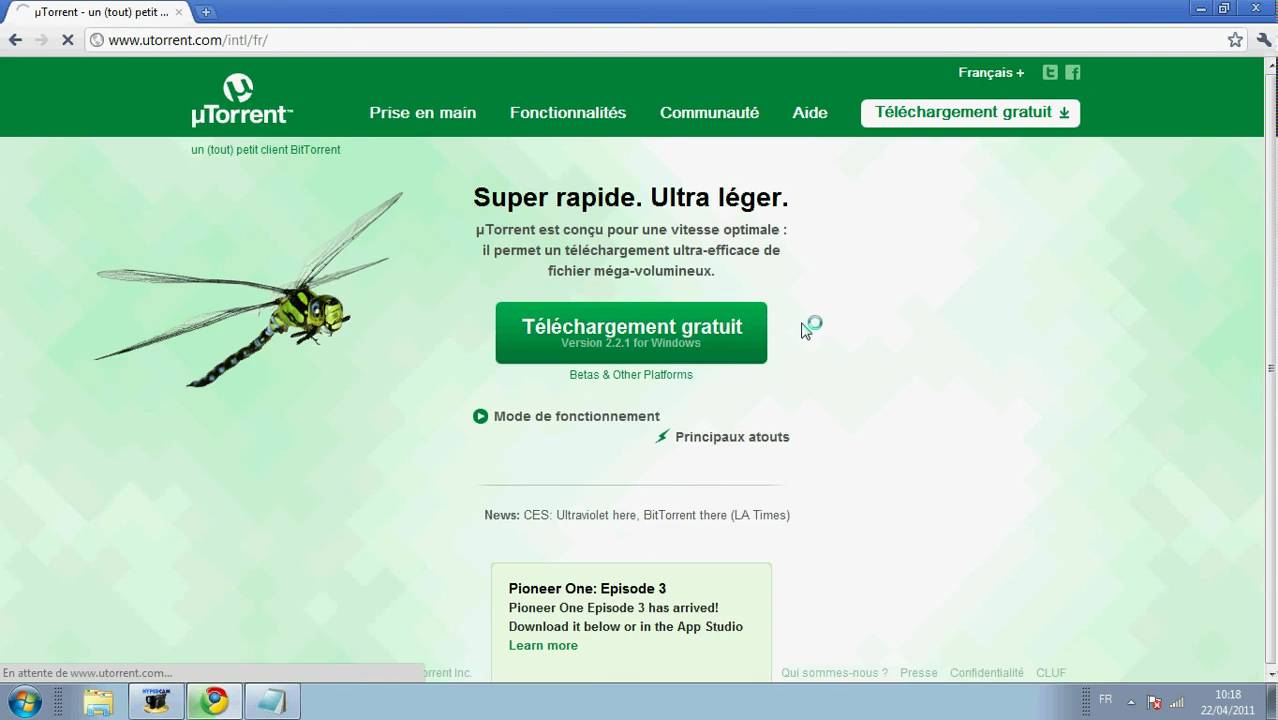Viewport: 1278px width, 720px height.
Task: Bookmark this page with the star icon
Action: click(1235, 40)
